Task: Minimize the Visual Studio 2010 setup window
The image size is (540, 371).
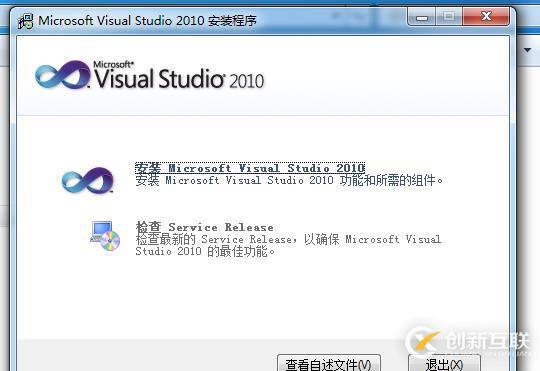Action: pyautogui.click(x=422, y=17)
